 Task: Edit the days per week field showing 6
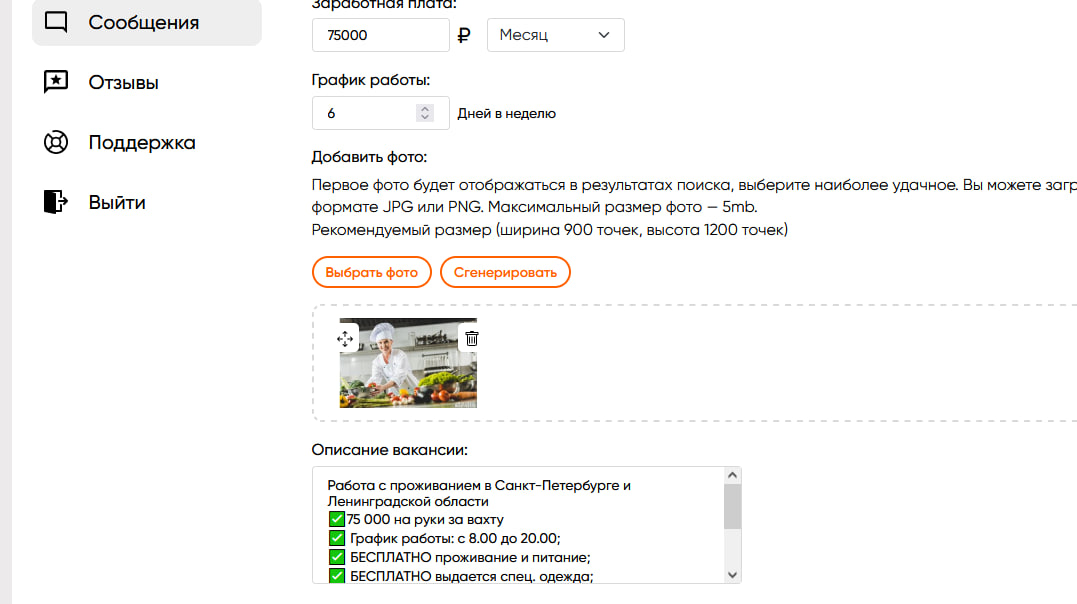pyautogui.click(x=381, y=113)
